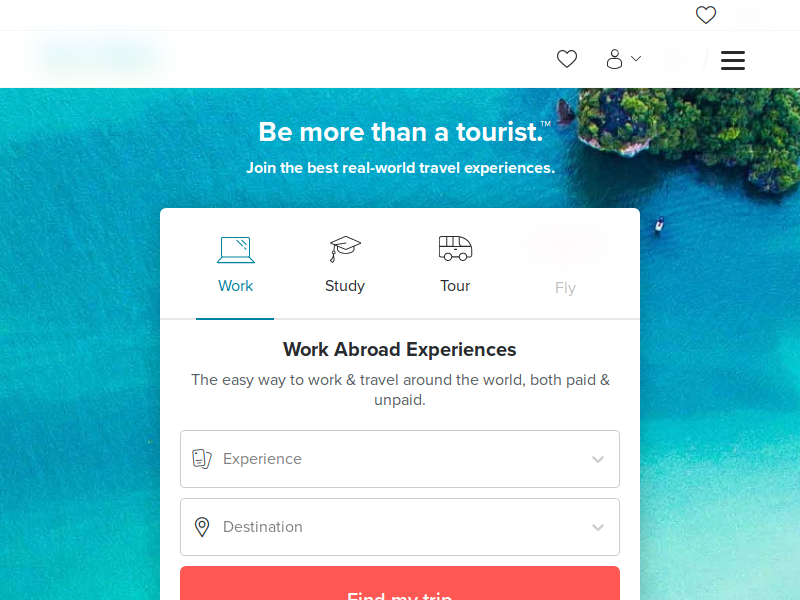This screenshot has width=800, height=600.
Task: Expand the Destination dropdown chevron
Action: 598,527
